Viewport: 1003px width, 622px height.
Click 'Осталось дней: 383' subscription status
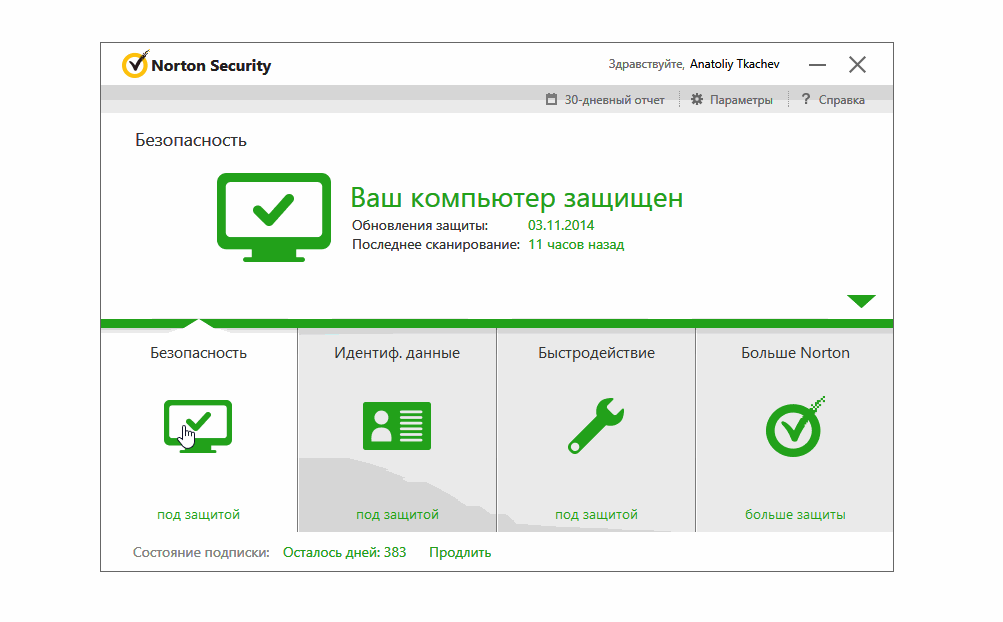344,552
